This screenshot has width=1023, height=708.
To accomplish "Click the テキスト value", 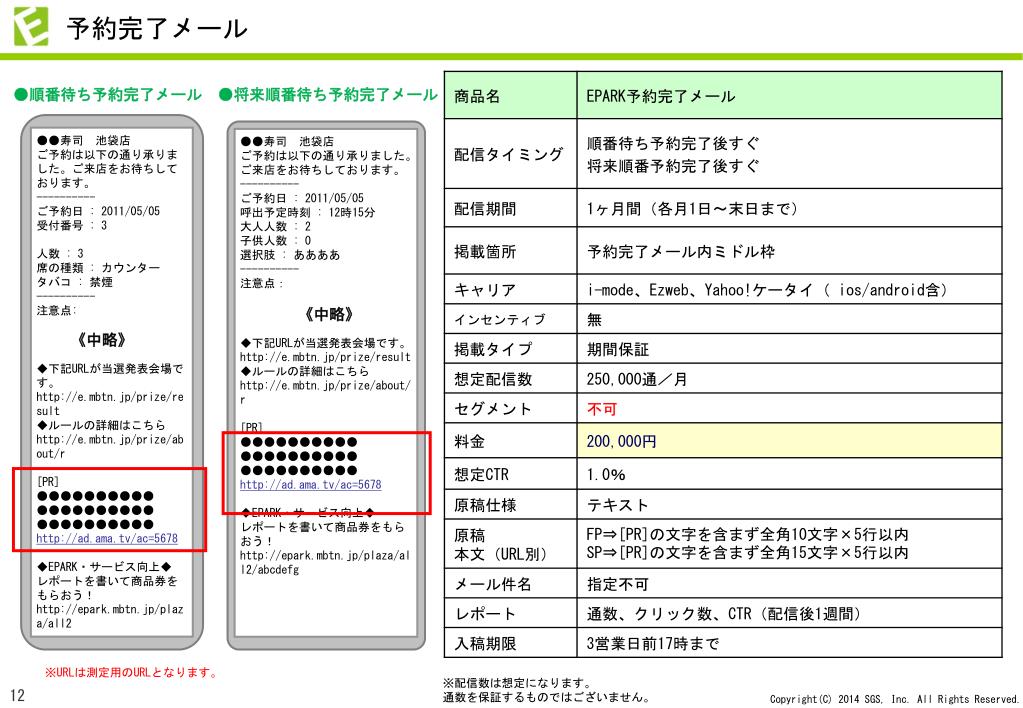I will 617,504.
